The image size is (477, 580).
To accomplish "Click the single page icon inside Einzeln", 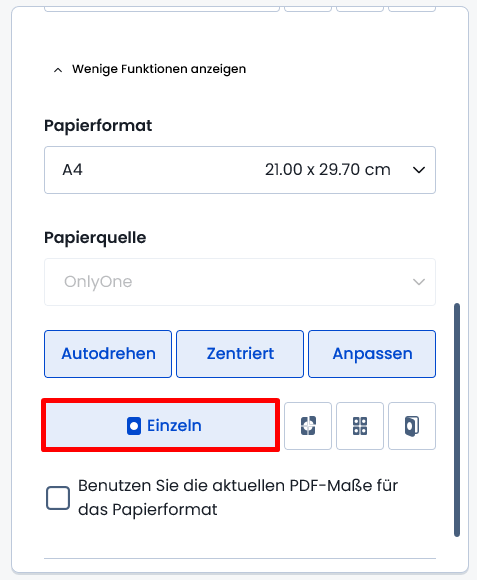I will pos(134,426).
